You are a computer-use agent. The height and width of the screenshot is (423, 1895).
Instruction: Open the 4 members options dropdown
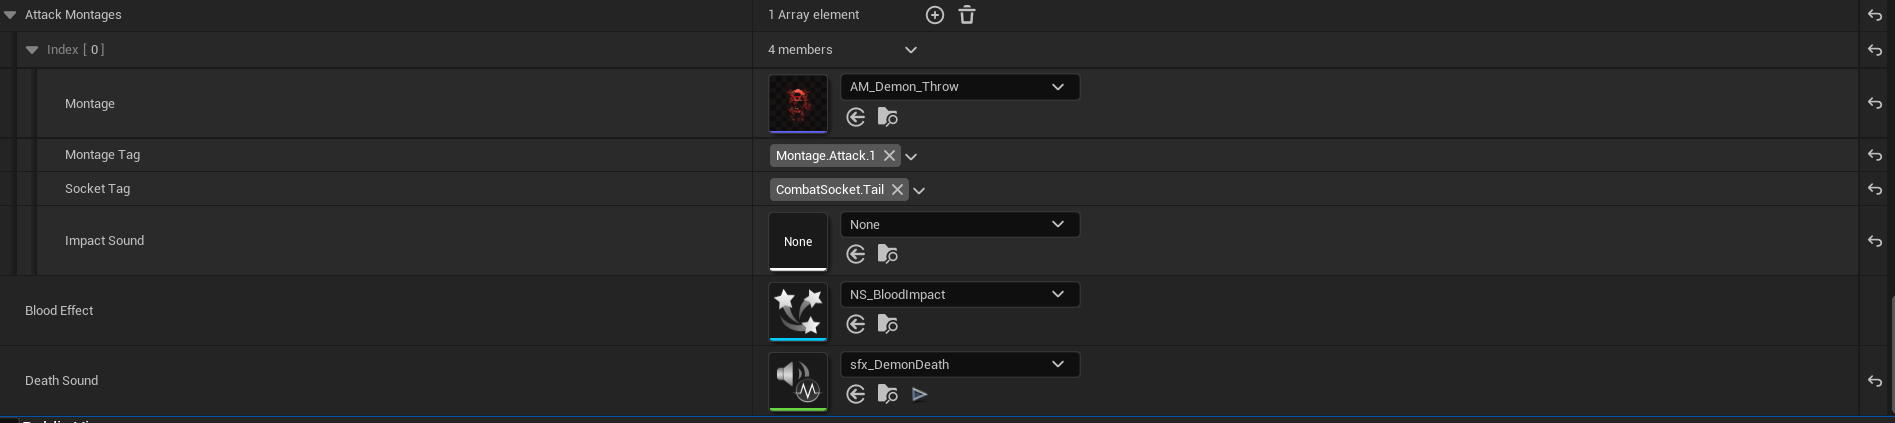[911, 50]
